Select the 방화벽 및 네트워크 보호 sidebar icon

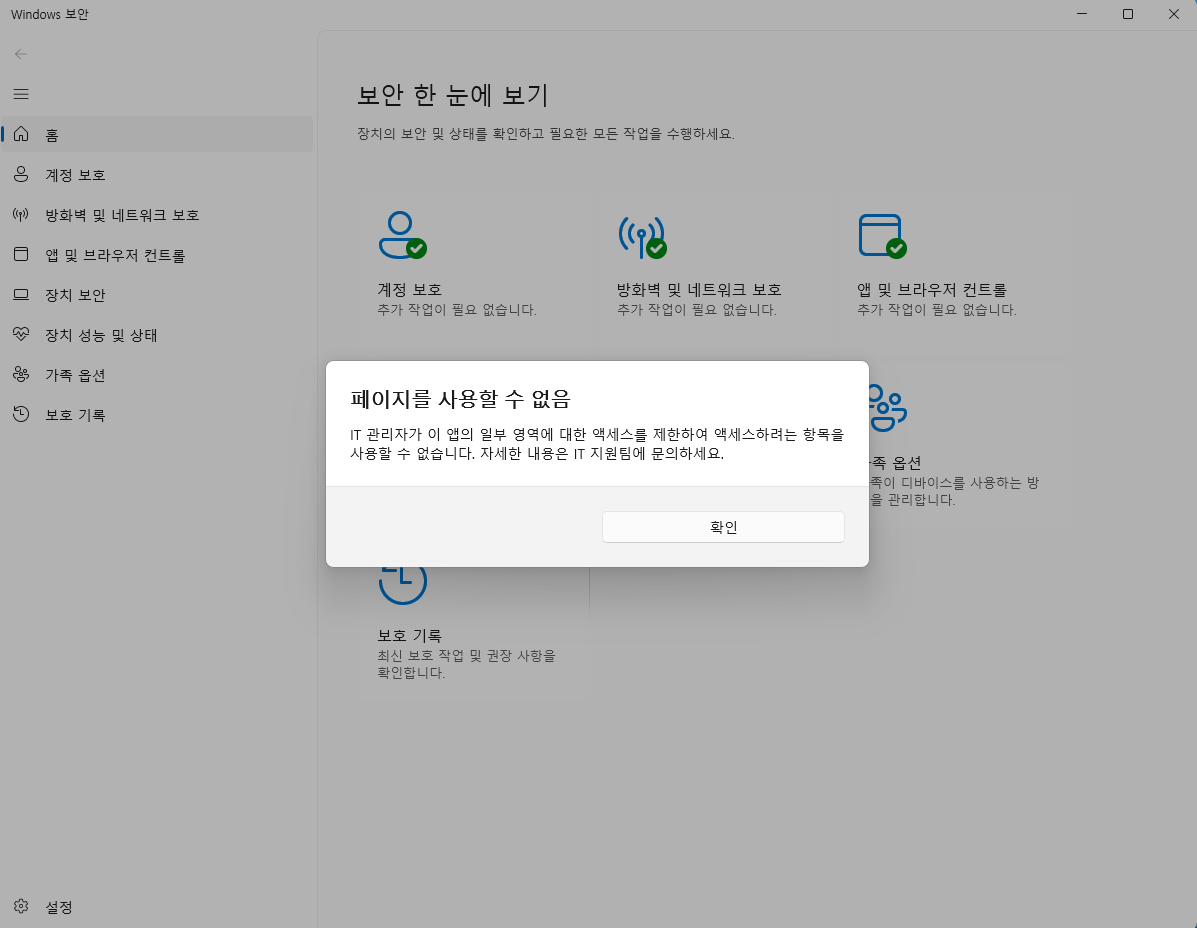tap(20, 214)
